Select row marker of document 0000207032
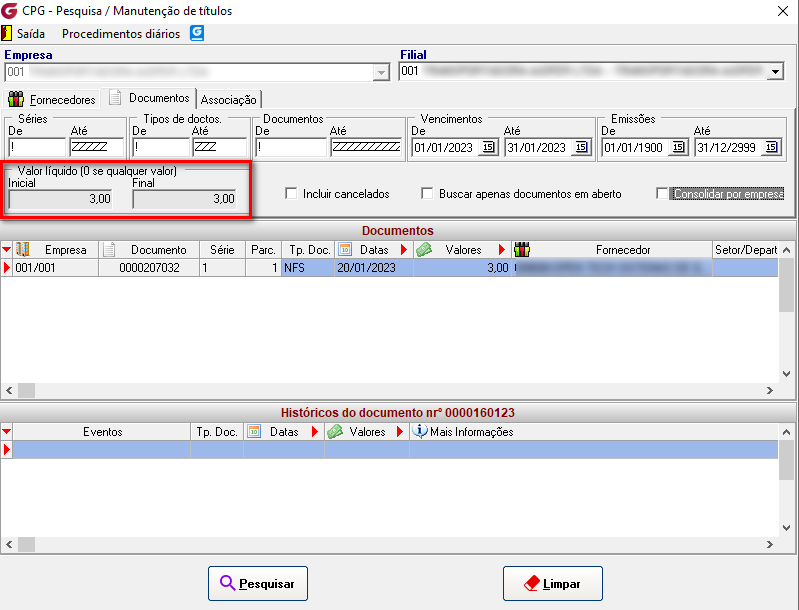Viewport: 799px width, 610px height. tap(7, 268)
